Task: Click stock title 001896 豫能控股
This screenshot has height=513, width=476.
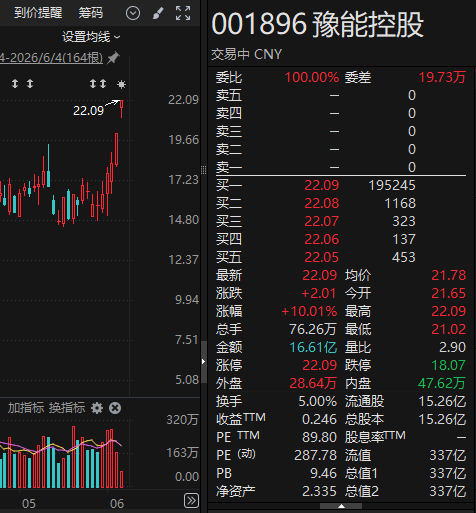Action: [x=318, y=24]
